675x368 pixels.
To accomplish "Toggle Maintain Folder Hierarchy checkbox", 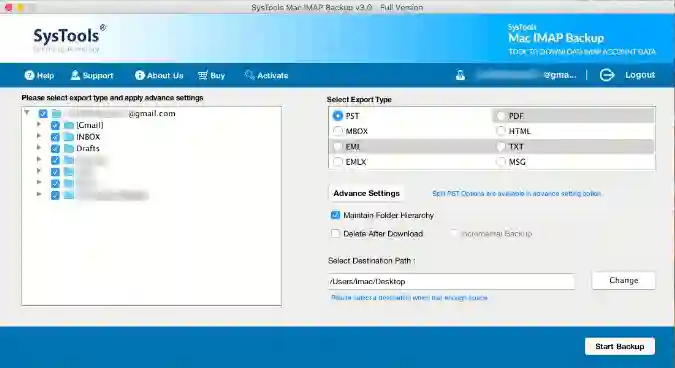I will (x=335, y=215).
